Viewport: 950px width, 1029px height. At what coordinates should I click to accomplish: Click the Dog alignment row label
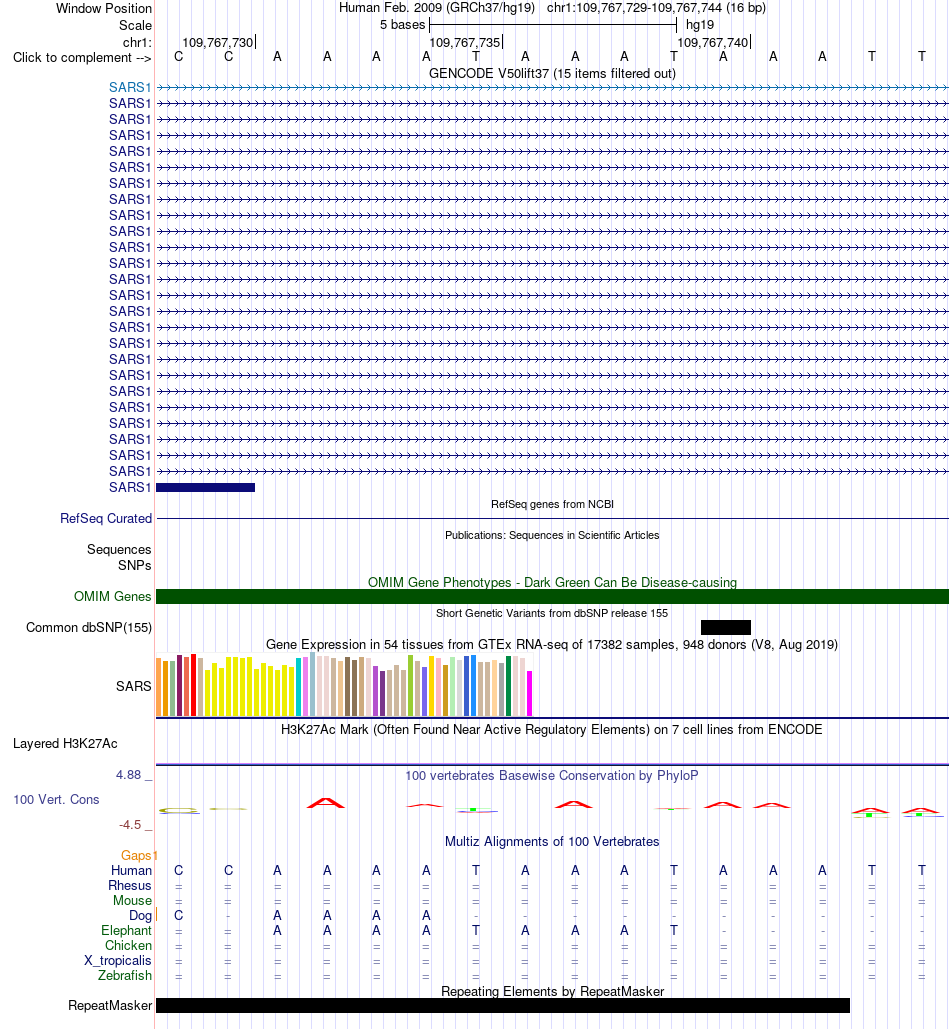coord(140,915)
